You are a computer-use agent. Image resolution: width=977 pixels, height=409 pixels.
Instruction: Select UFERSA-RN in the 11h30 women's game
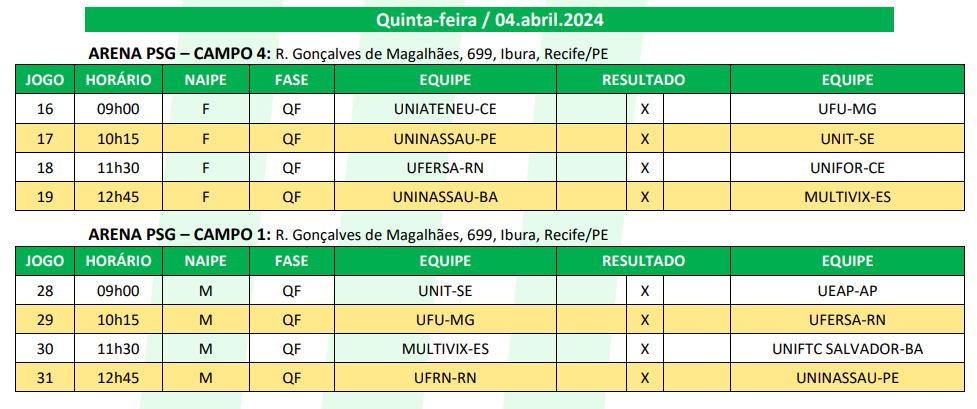tap(445, 168)
